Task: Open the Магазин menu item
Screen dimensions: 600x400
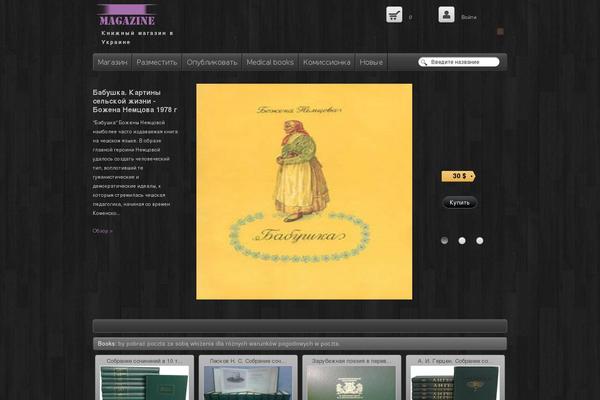Action: (112, 62)
